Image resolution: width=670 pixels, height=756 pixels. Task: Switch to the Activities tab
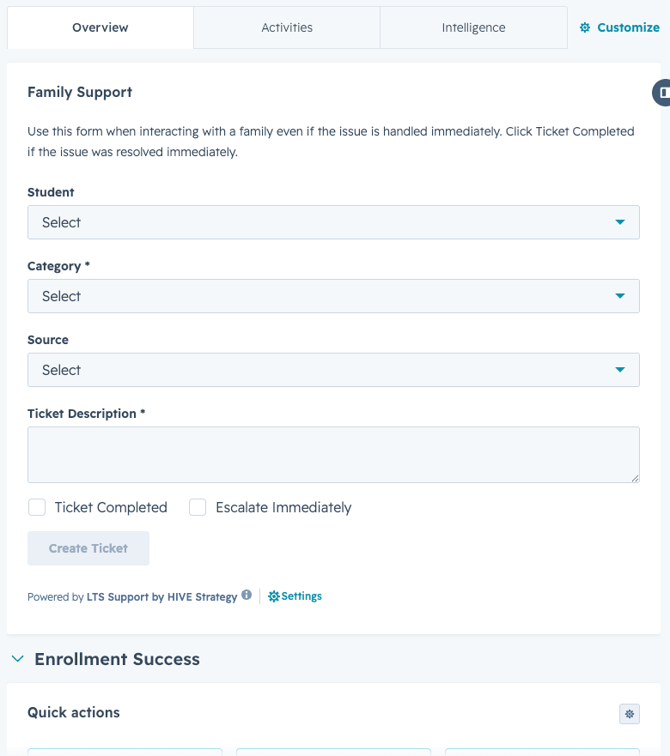coord(287,27)
